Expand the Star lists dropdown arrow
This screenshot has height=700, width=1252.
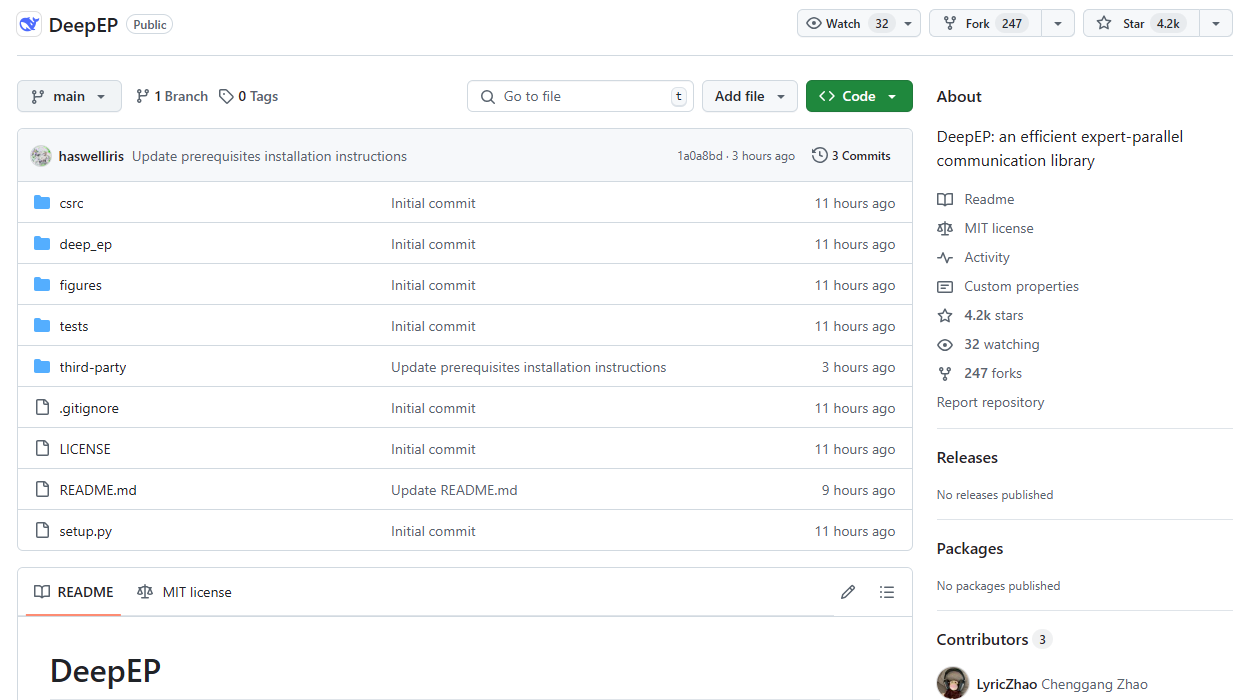1216,23
